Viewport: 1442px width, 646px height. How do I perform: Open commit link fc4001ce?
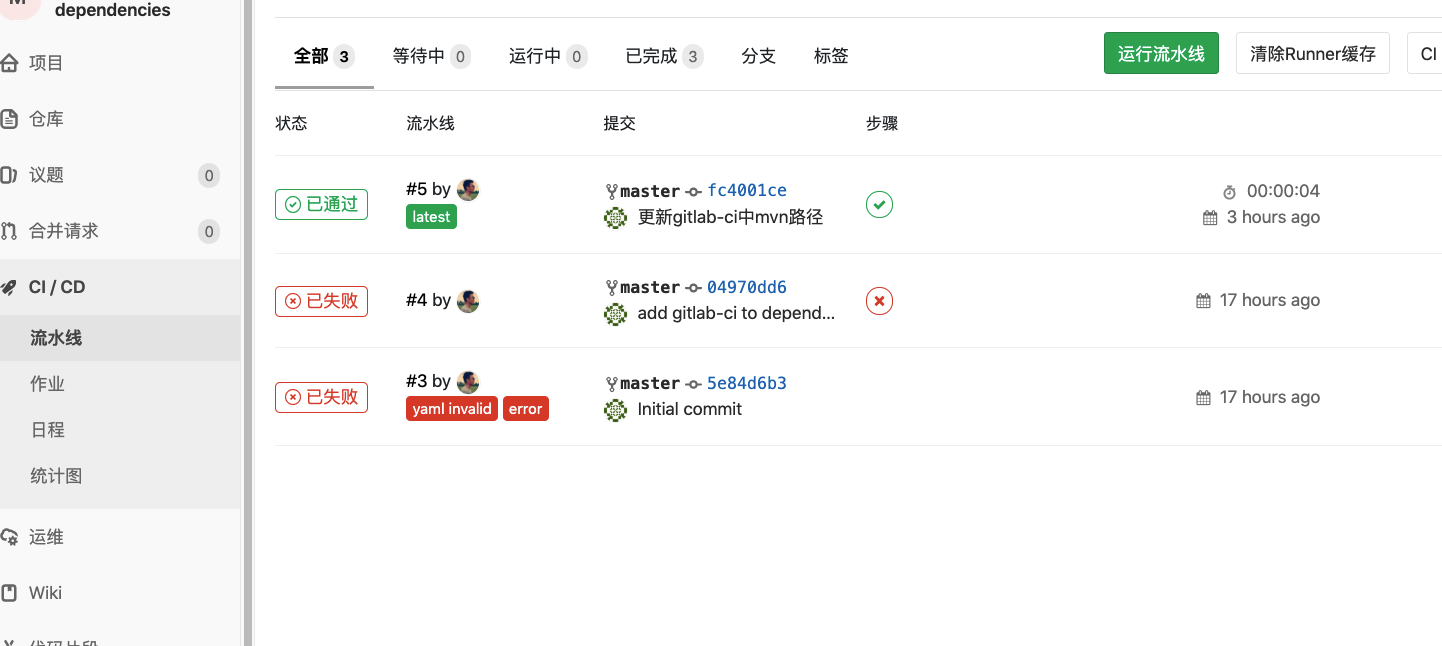[x=747, y=190]
